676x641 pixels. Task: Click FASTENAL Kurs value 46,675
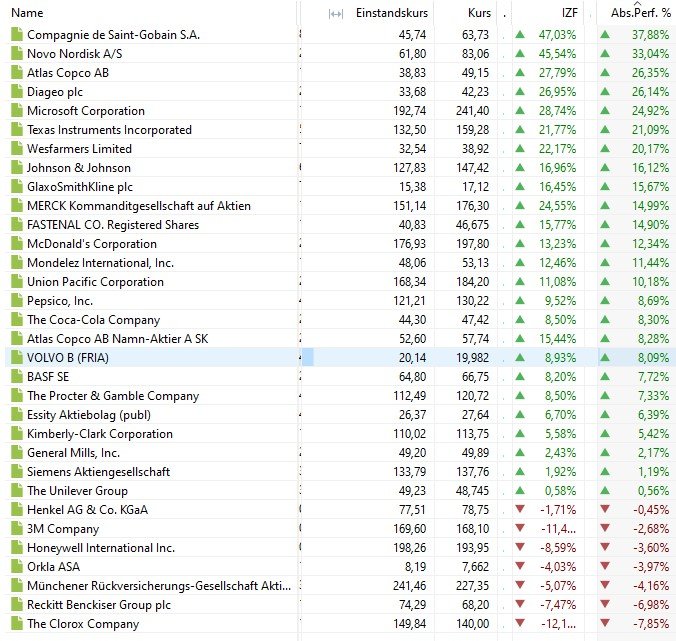tap(473, 225)
